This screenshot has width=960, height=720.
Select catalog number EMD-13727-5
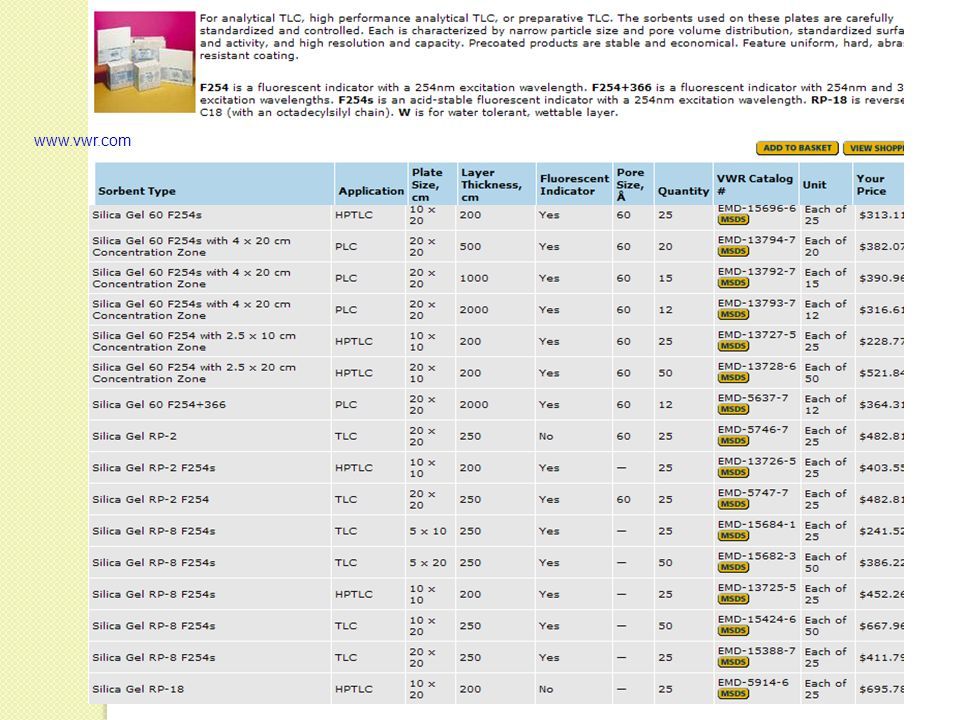[757, 335]
